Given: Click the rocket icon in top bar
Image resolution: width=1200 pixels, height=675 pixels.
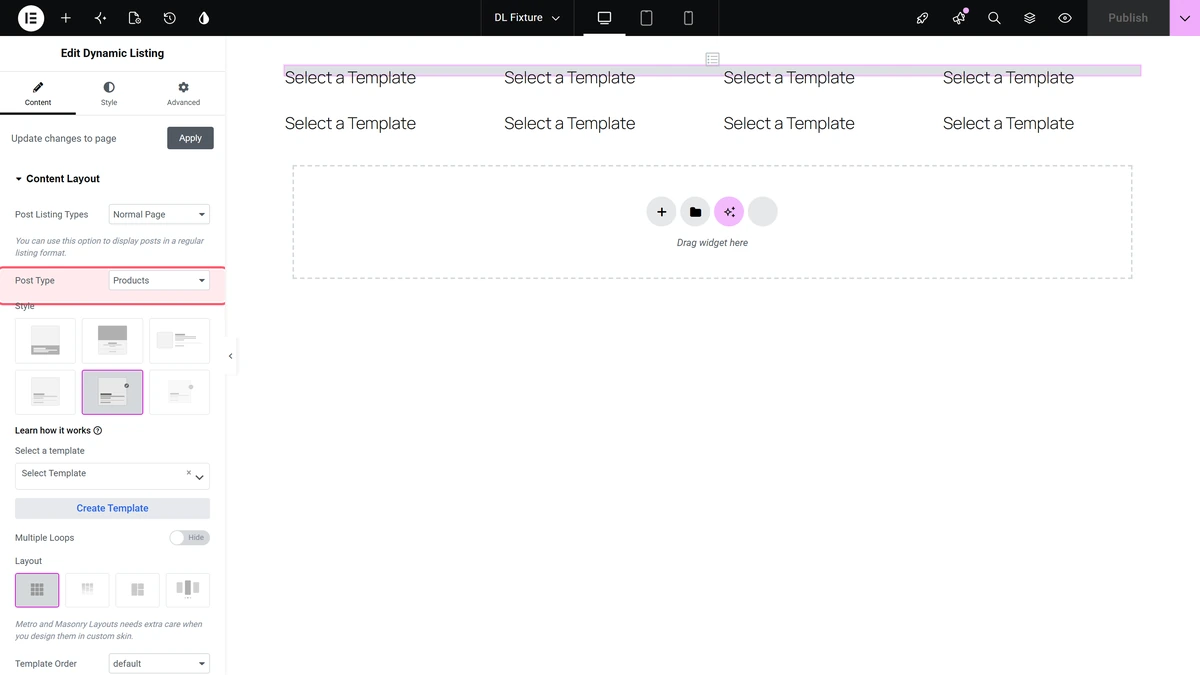Looking at the screenshot, I should pyautogui.click(x=923, y=18).
